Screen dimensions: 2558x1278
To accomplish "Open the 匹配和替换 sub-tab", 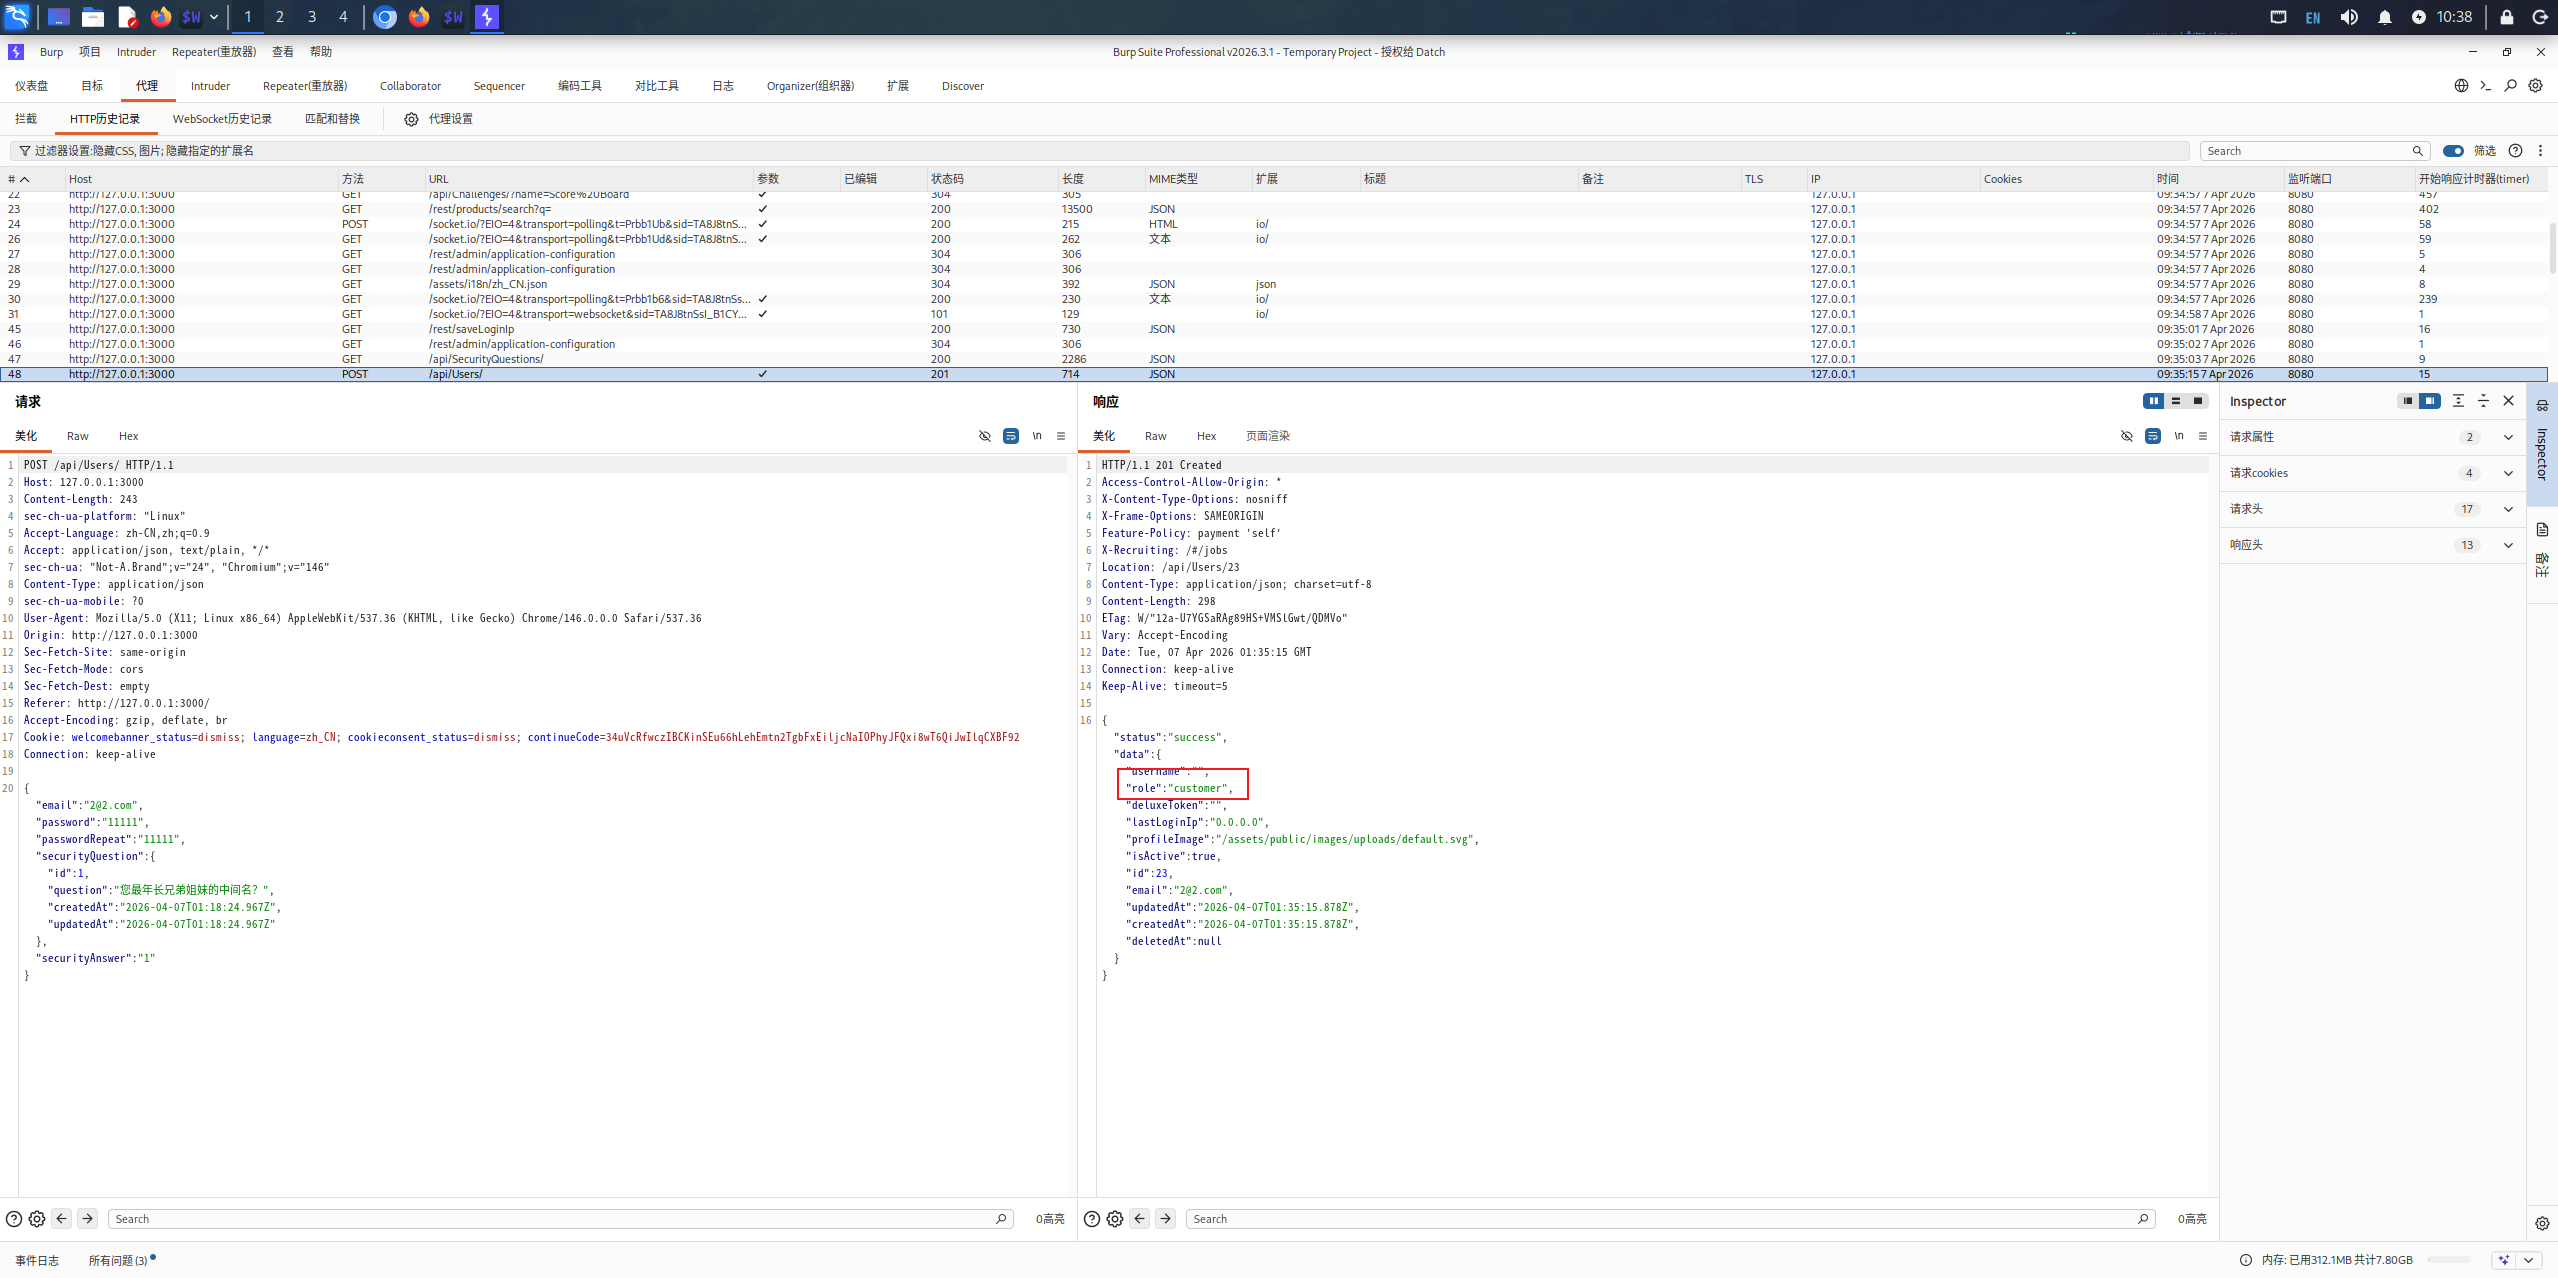I will (332, 119).
